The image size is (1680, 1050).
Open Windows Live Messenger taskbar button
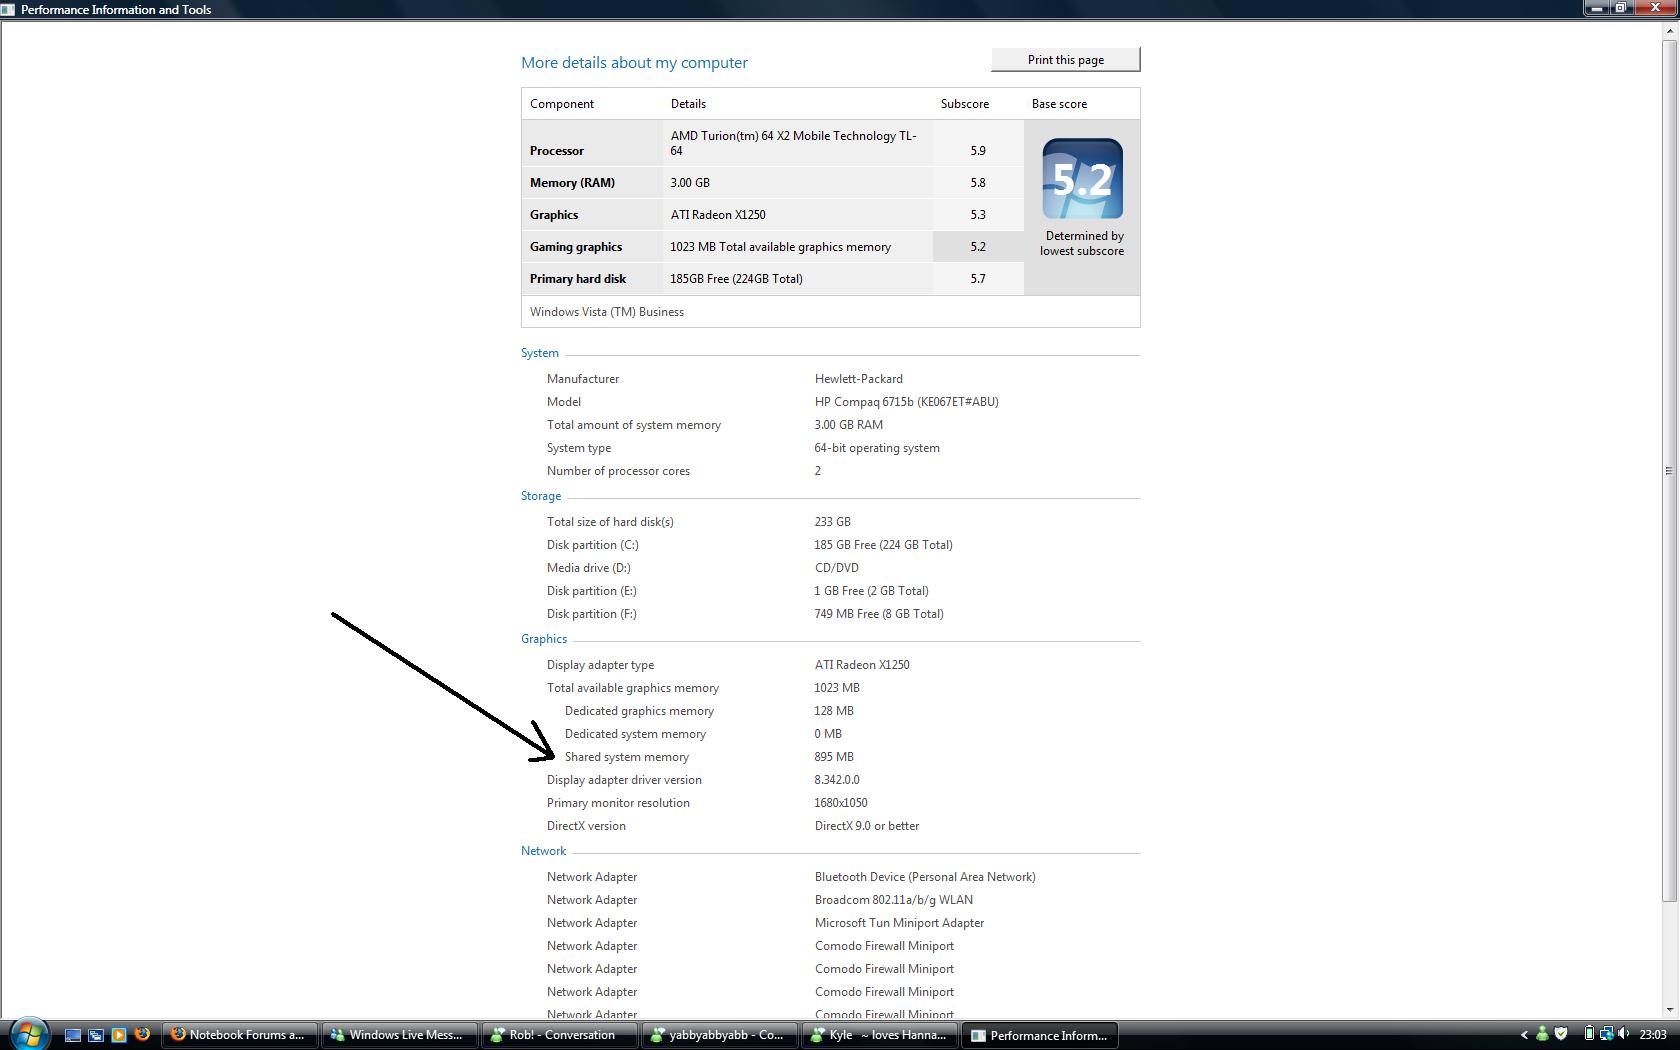[x=400, y=1035]
